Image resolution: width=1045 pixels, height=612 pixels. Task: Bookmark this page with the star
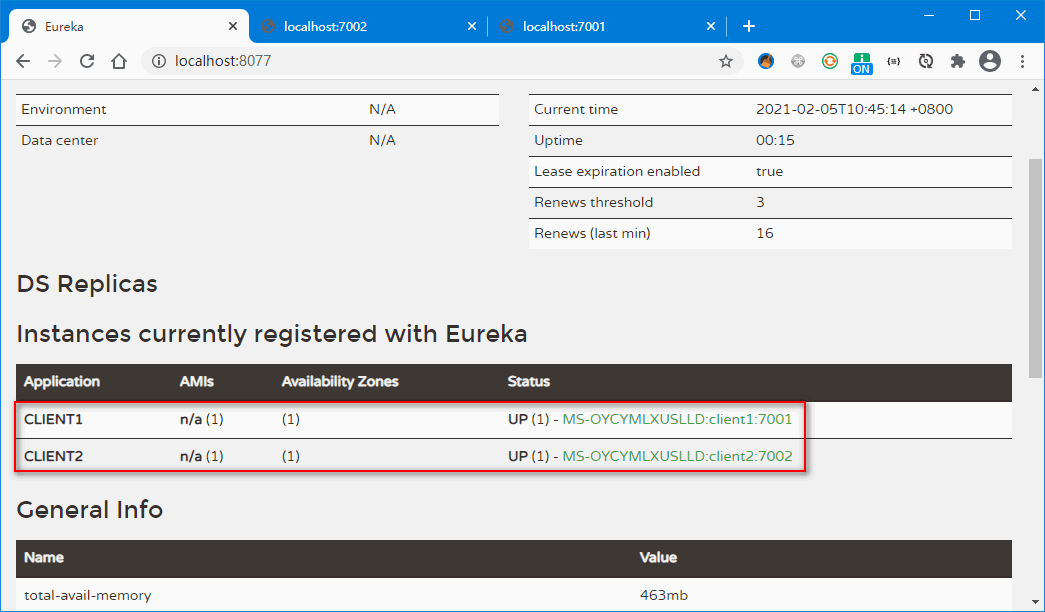pos(726,61)
